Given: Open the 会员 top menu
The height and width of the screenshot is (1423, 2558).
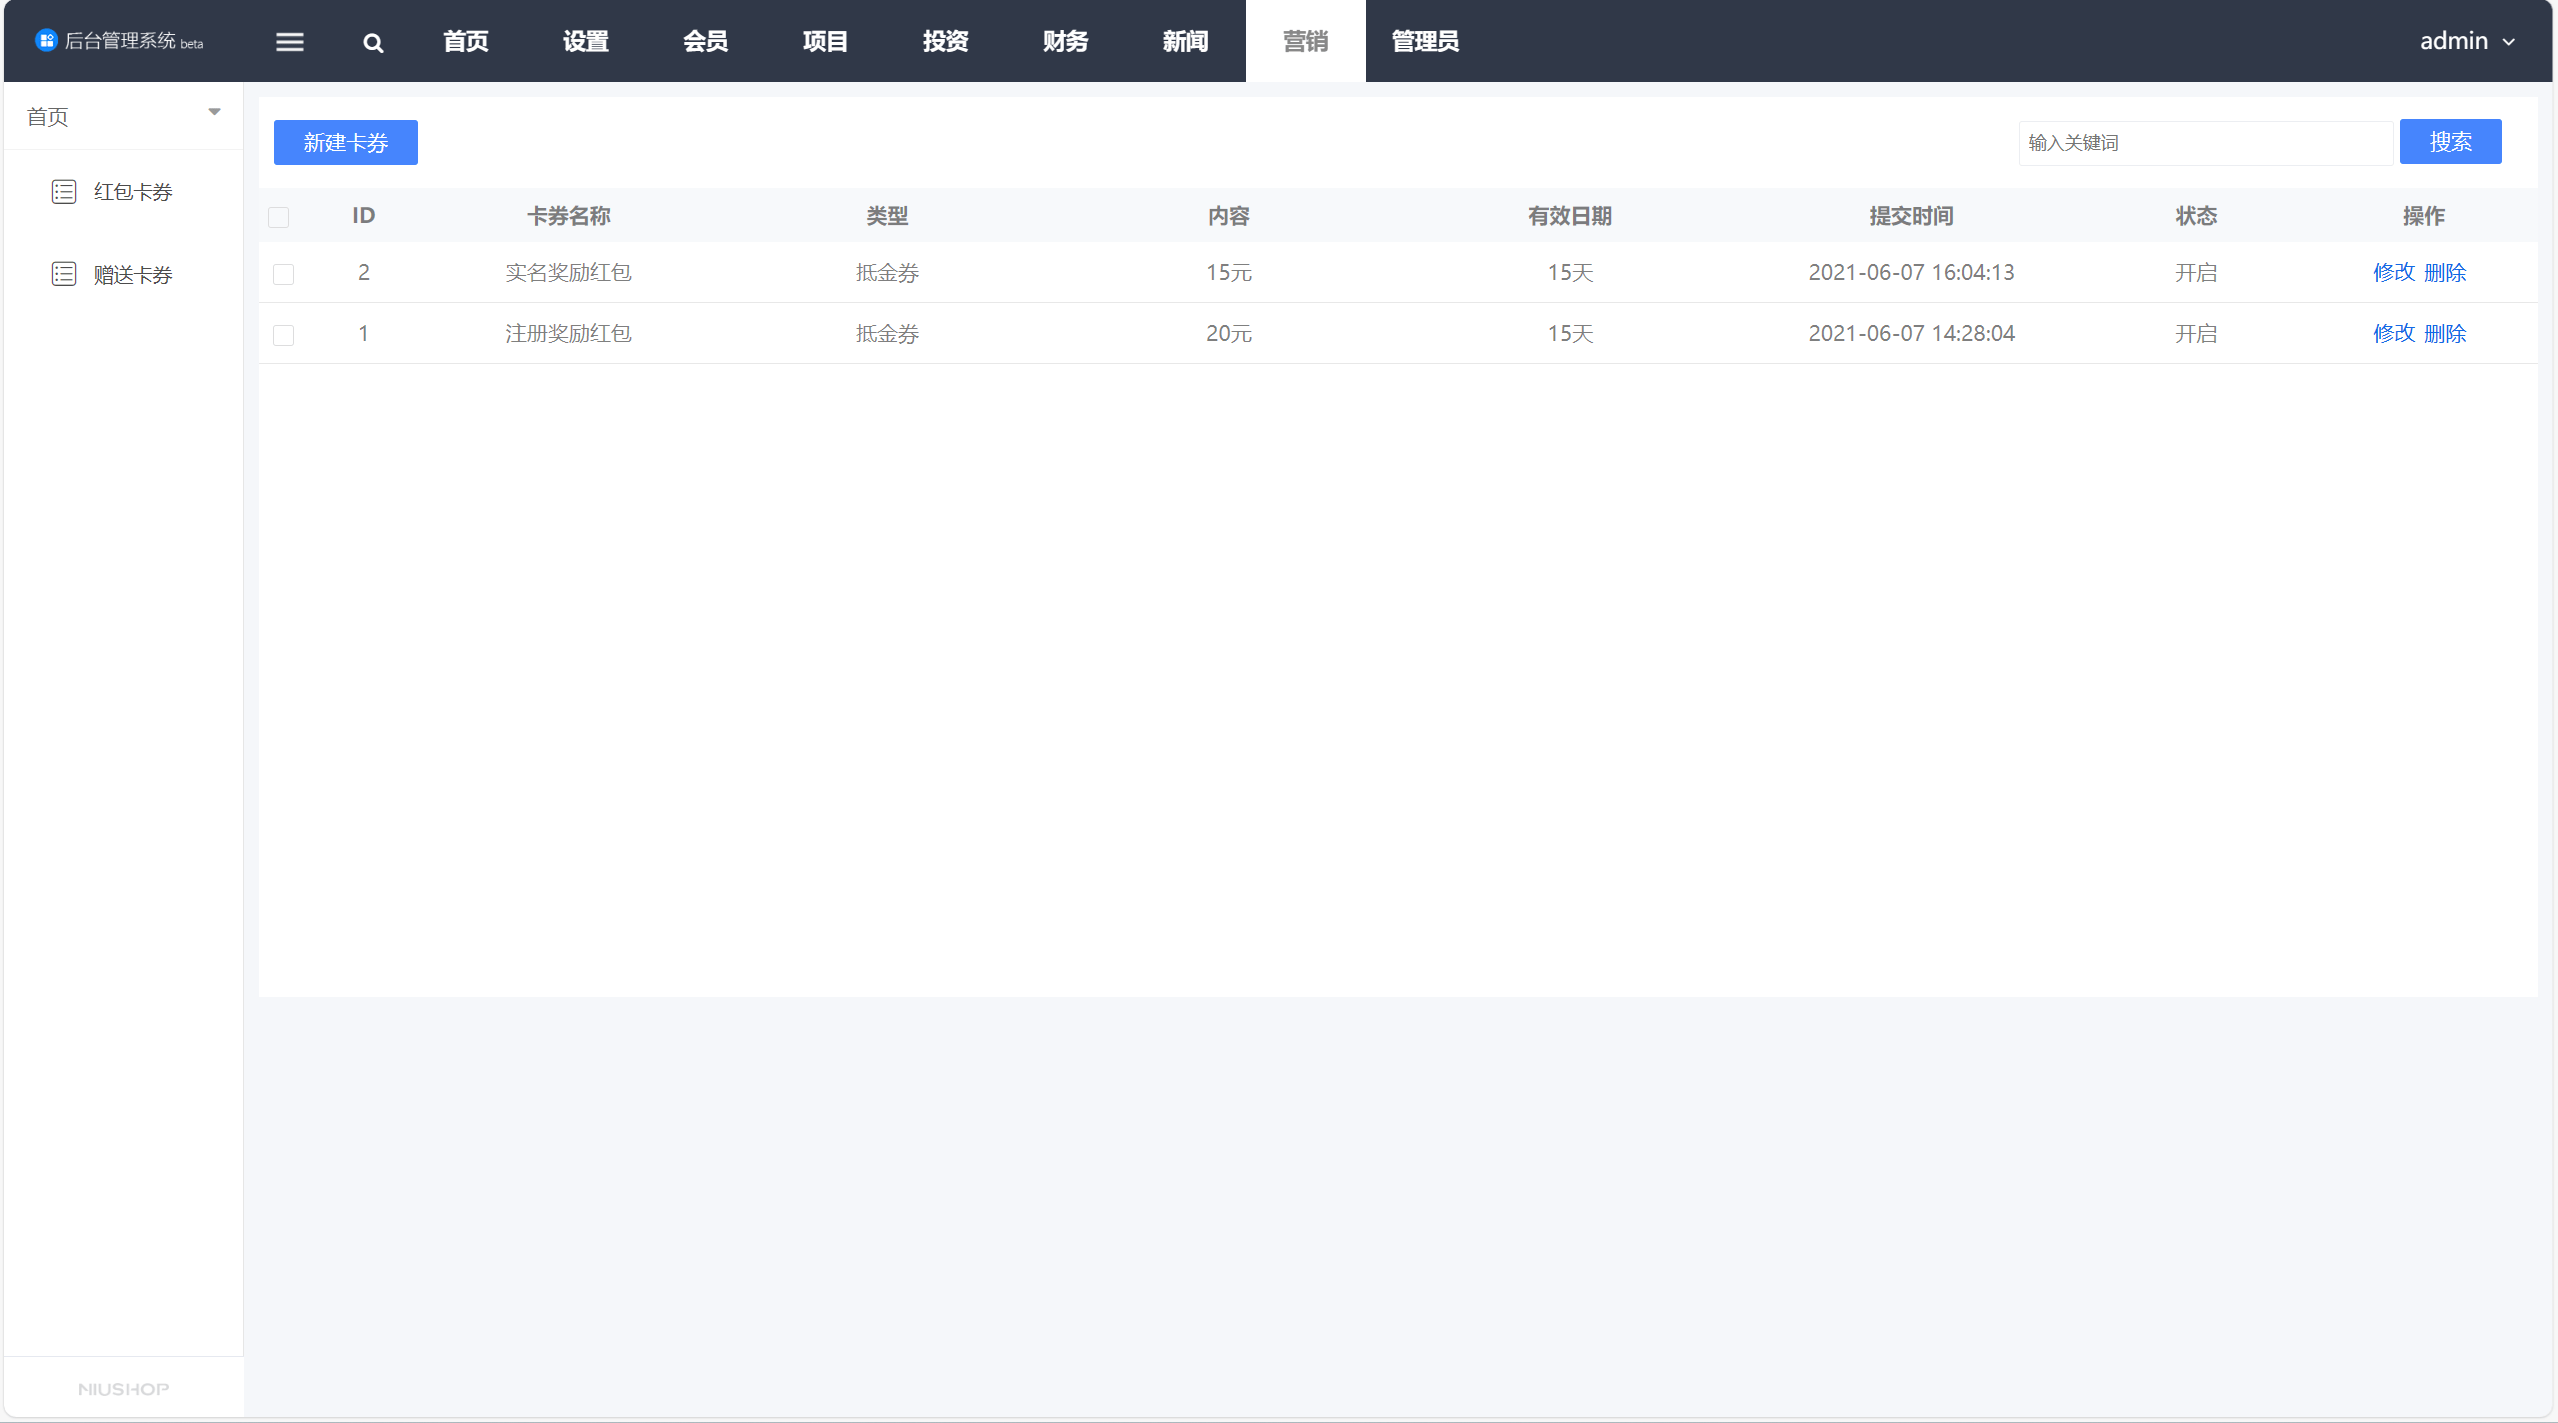Looking at the screenshot, I should 705,41.
